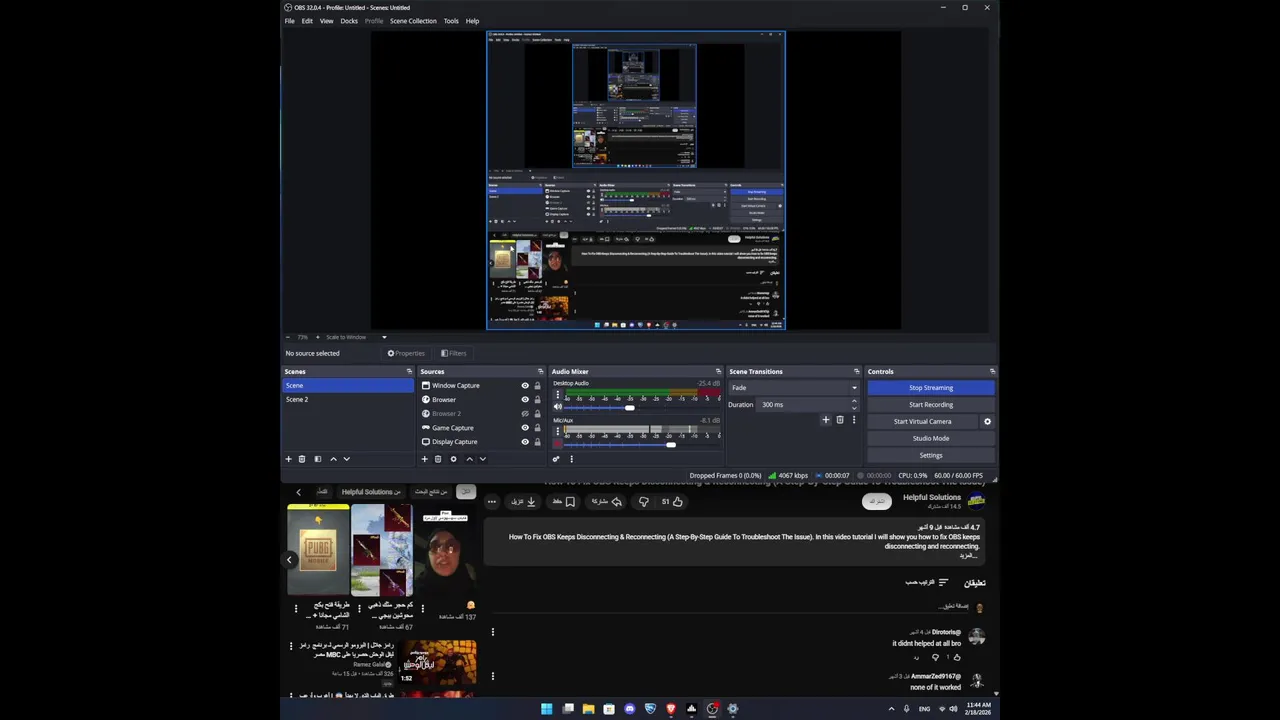Show hidden system tray icons chevron
Image resolution: width=1280 pixels, height=720 pixels.
tap(891, 709)
